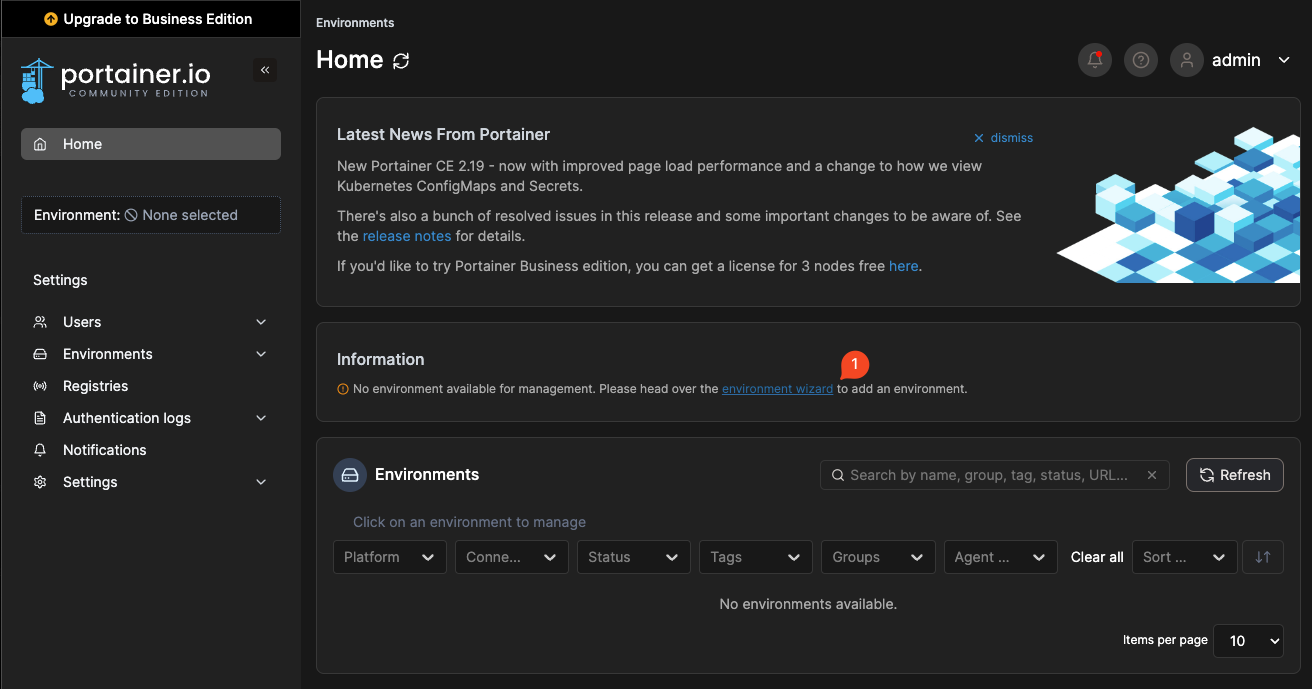Go to Home in sidebar
1312x689 pixels.
pyautogui.click(x=151, y=144)
